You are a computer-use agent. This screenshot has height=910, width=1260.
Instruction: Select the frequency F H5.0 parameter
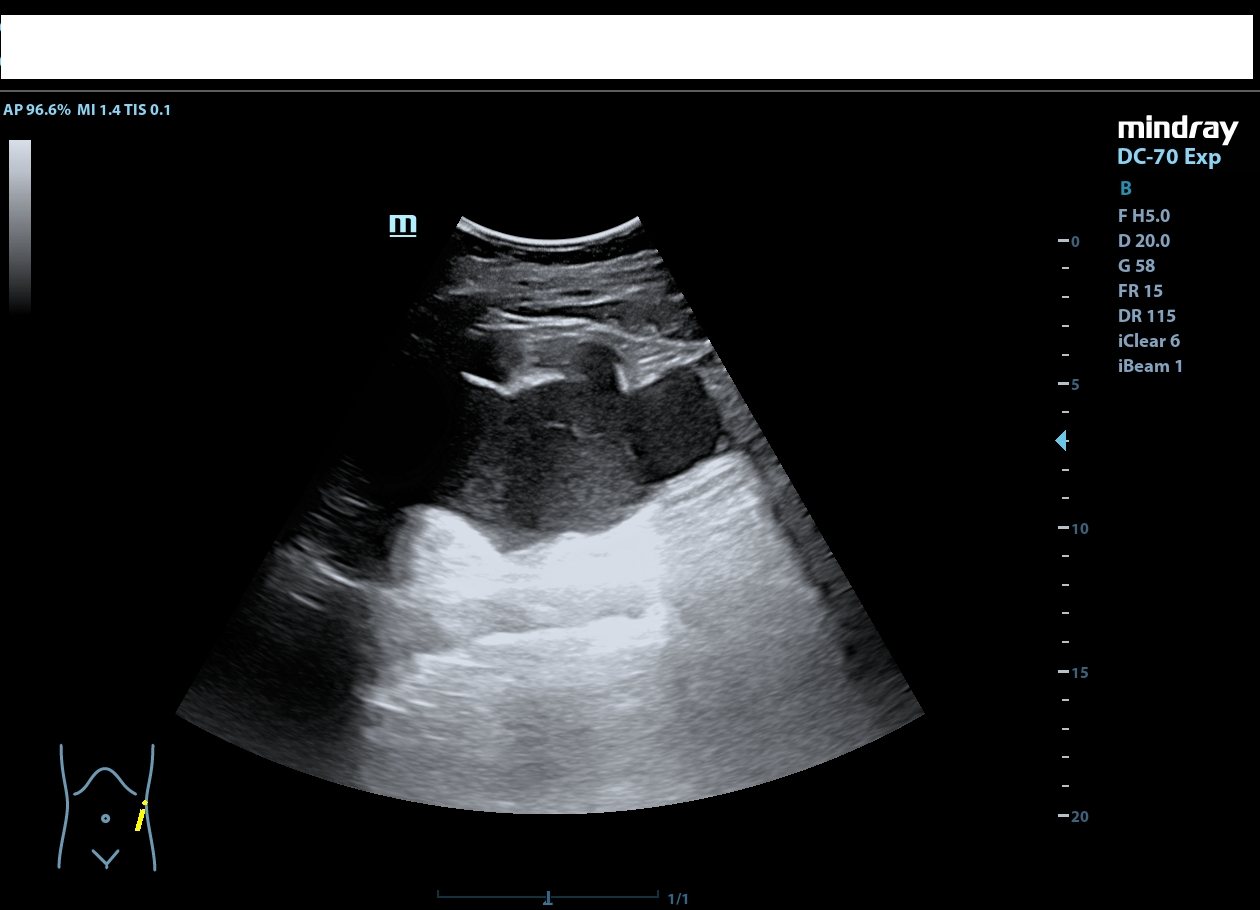coord(1143,215)
